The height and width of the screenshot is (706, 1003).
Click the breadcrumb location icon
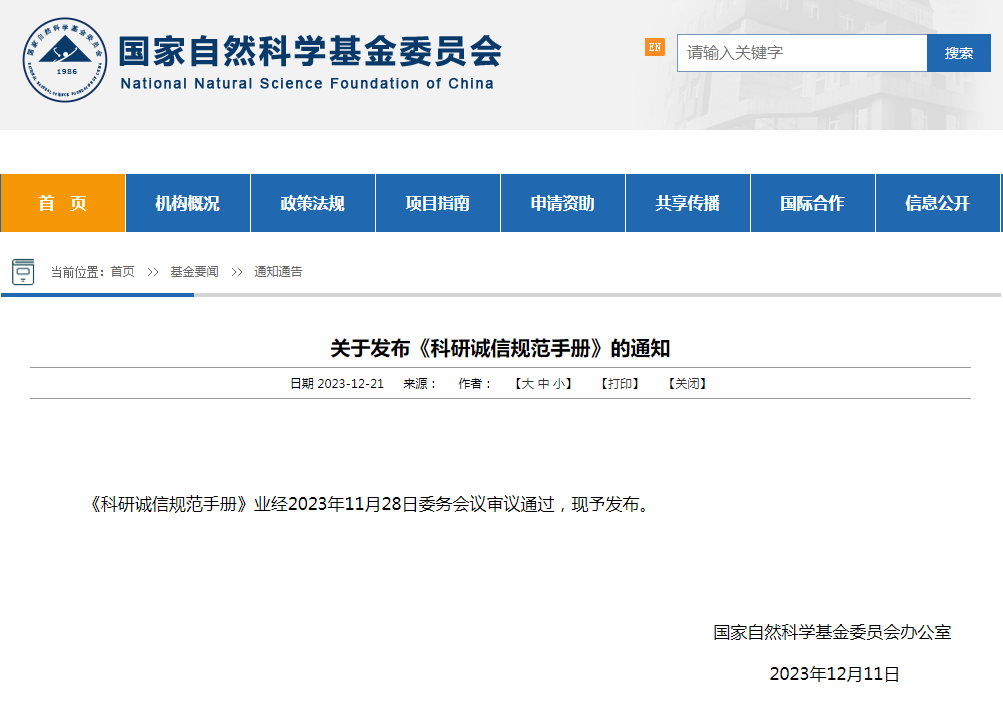23,272
